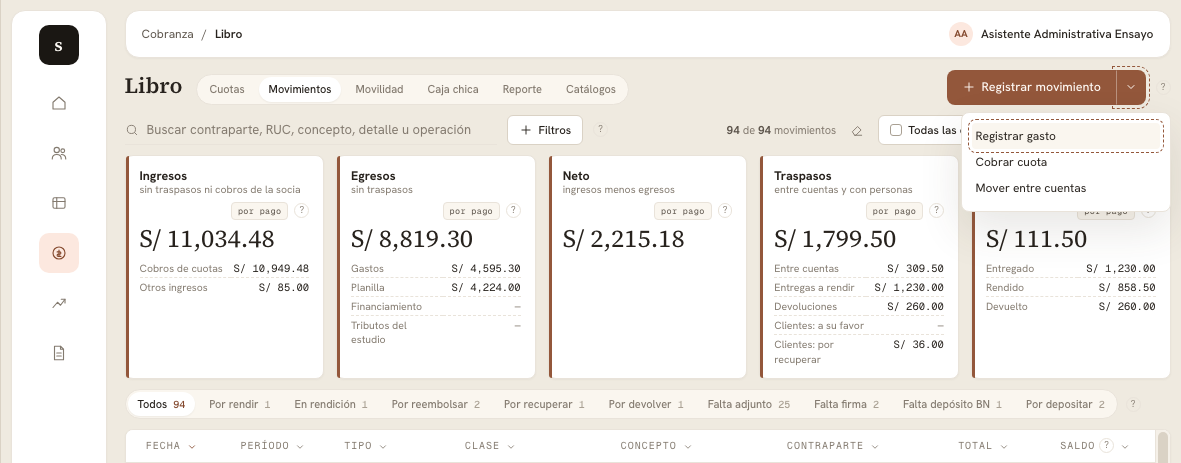Select the Todos 94 filter chip

coord(161,404)
